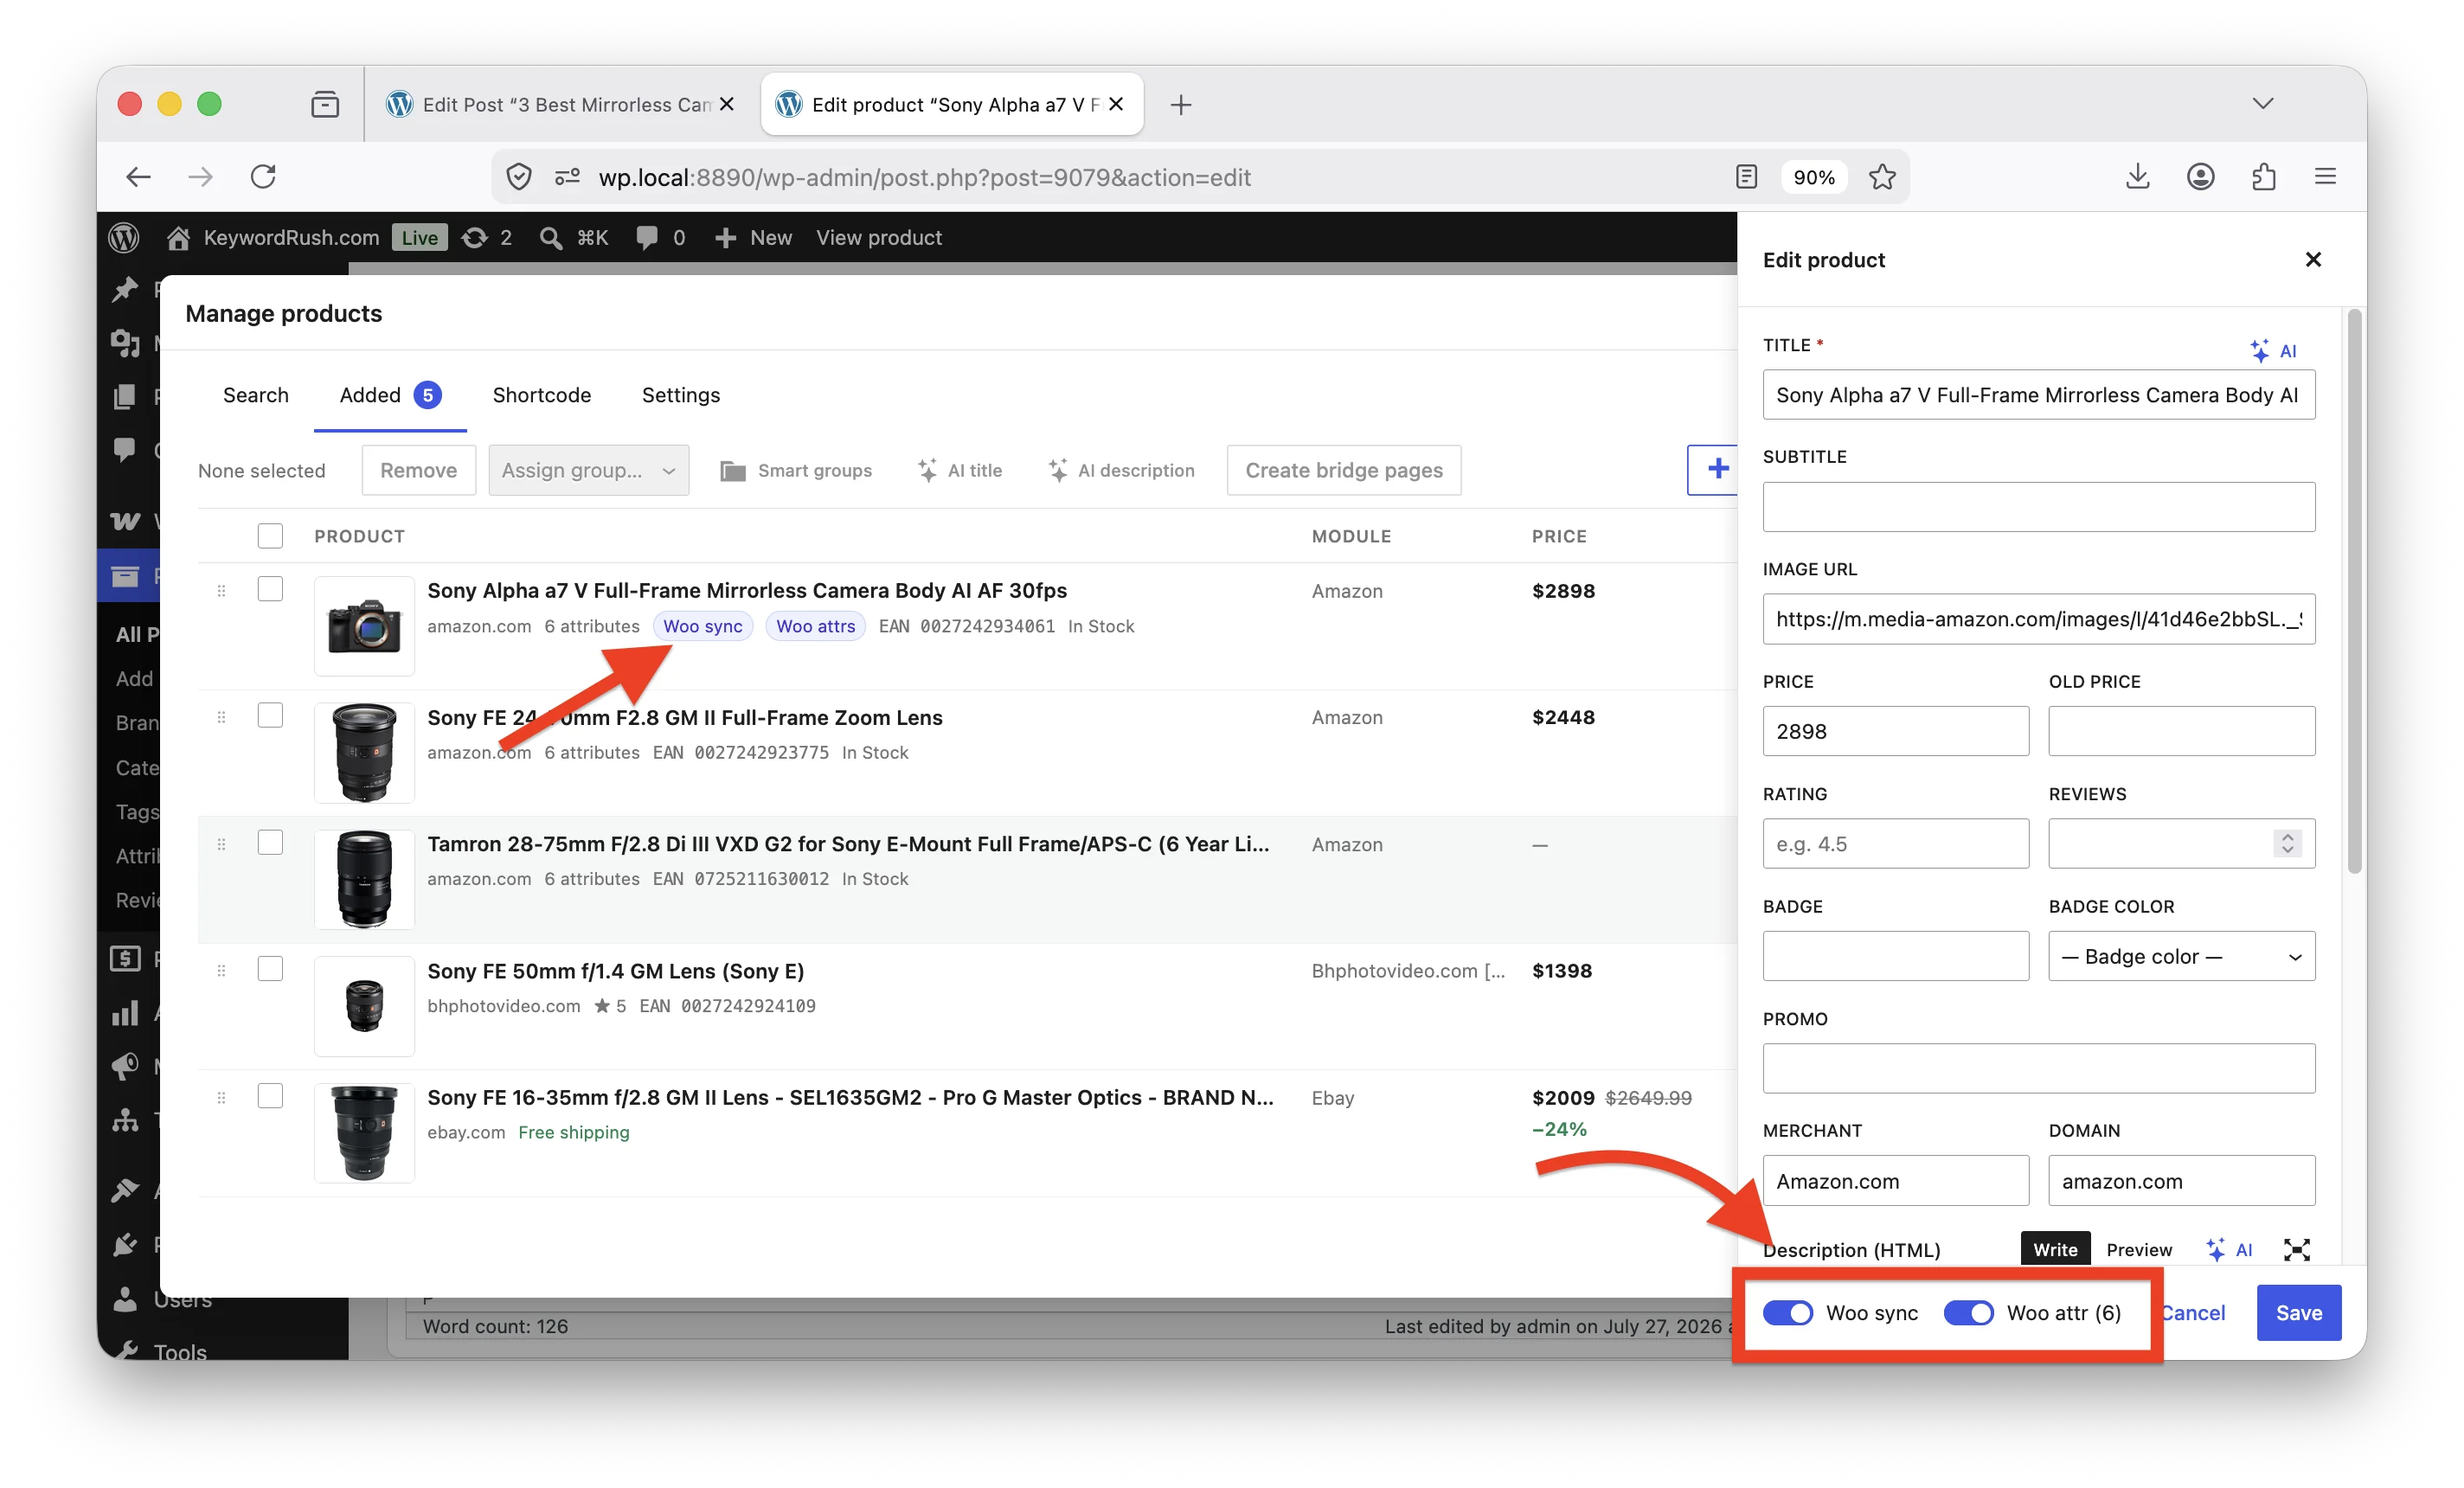Close the Edit product panel
2464x1488 pixels.
pyautogui.click(x=2313, y=260)
